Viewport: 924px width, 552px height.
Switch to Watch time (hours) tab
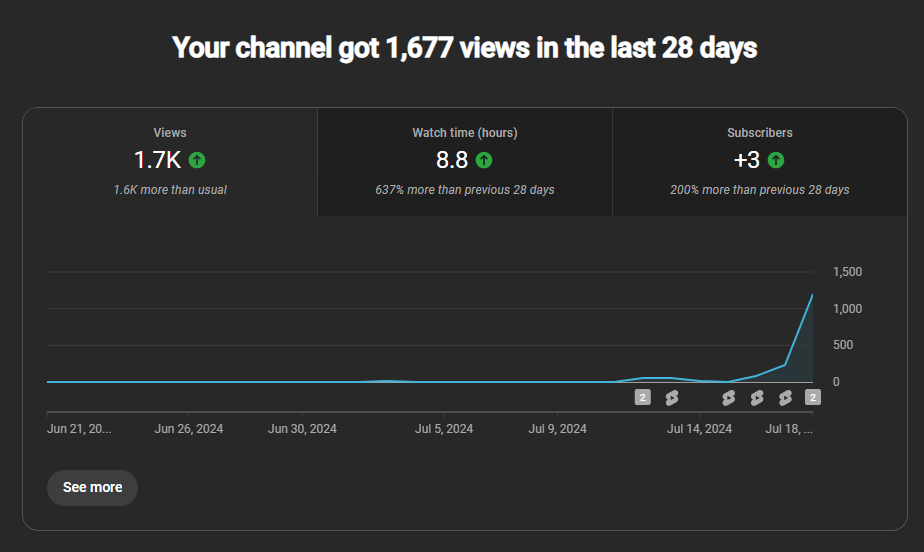465,162
